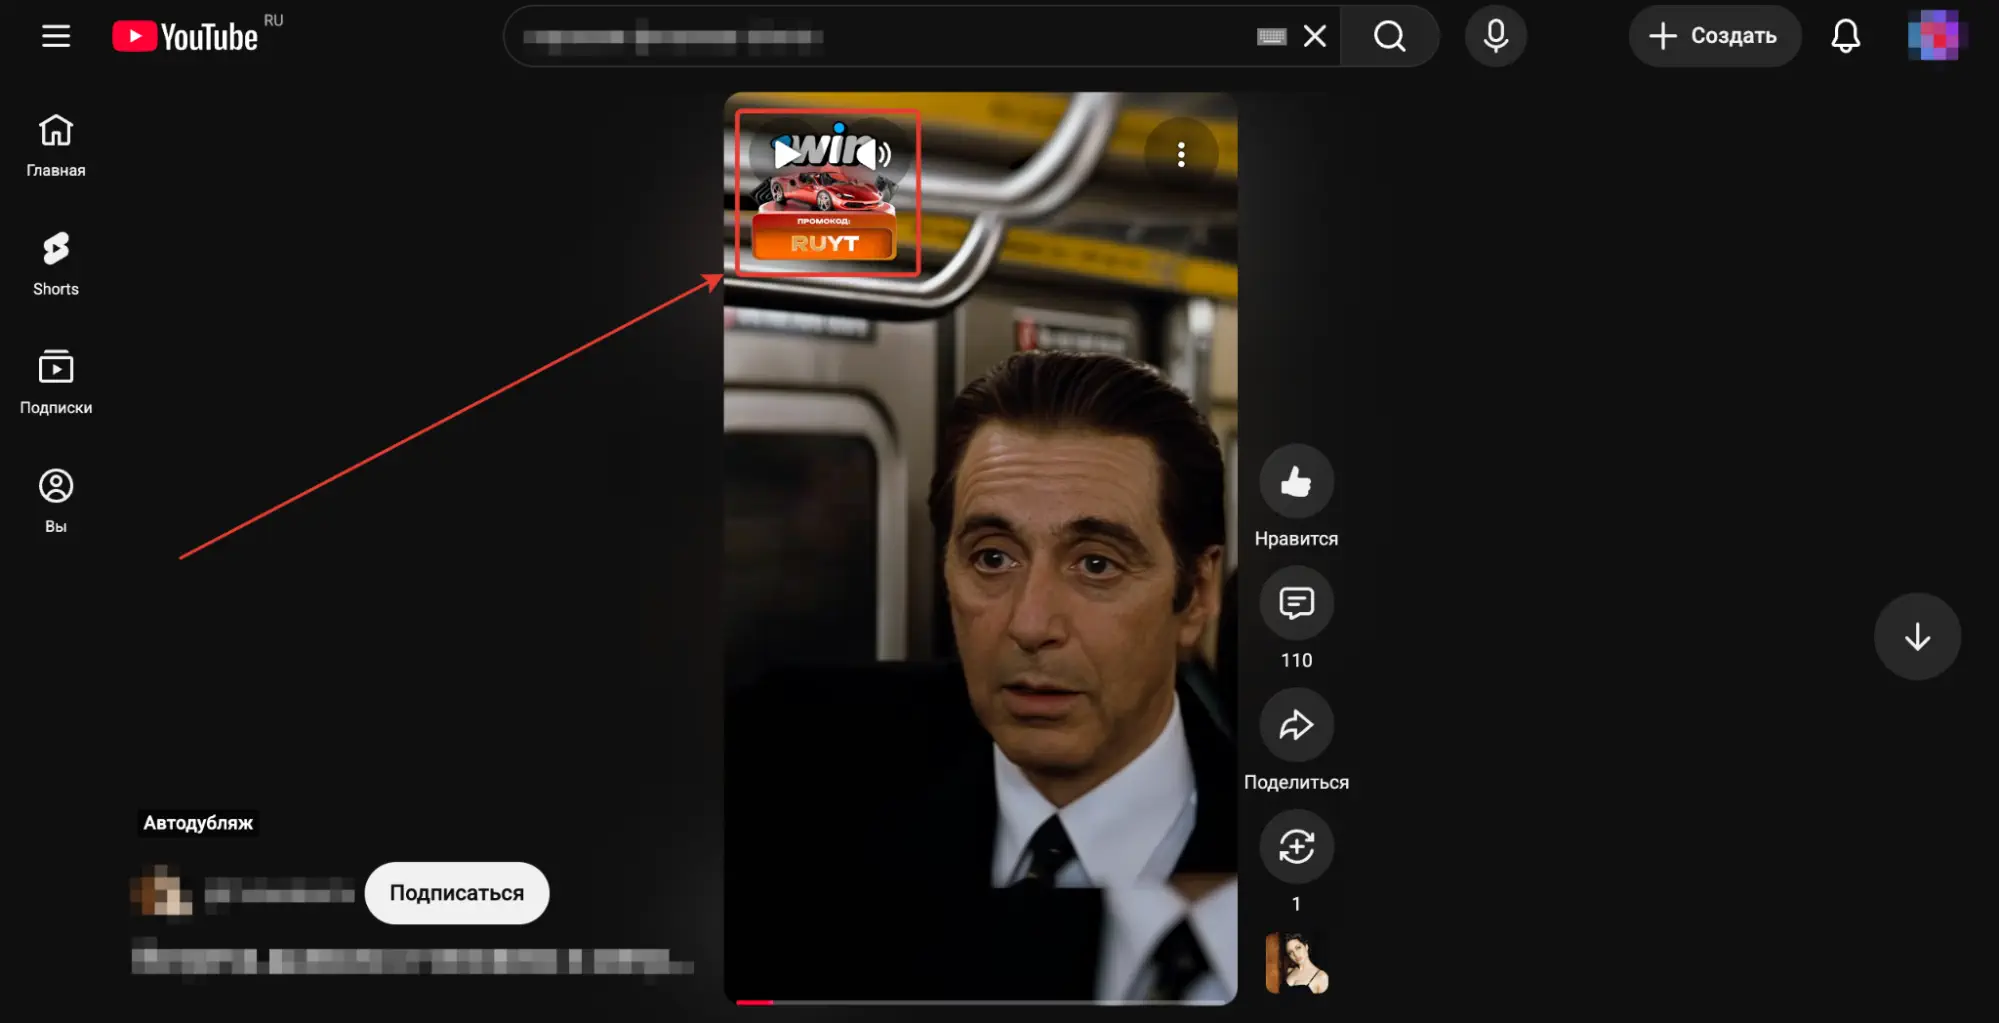This screenshot has width=1999, height=1023.
Task: Open notifications bell
Action: [x=1845, y=36]
